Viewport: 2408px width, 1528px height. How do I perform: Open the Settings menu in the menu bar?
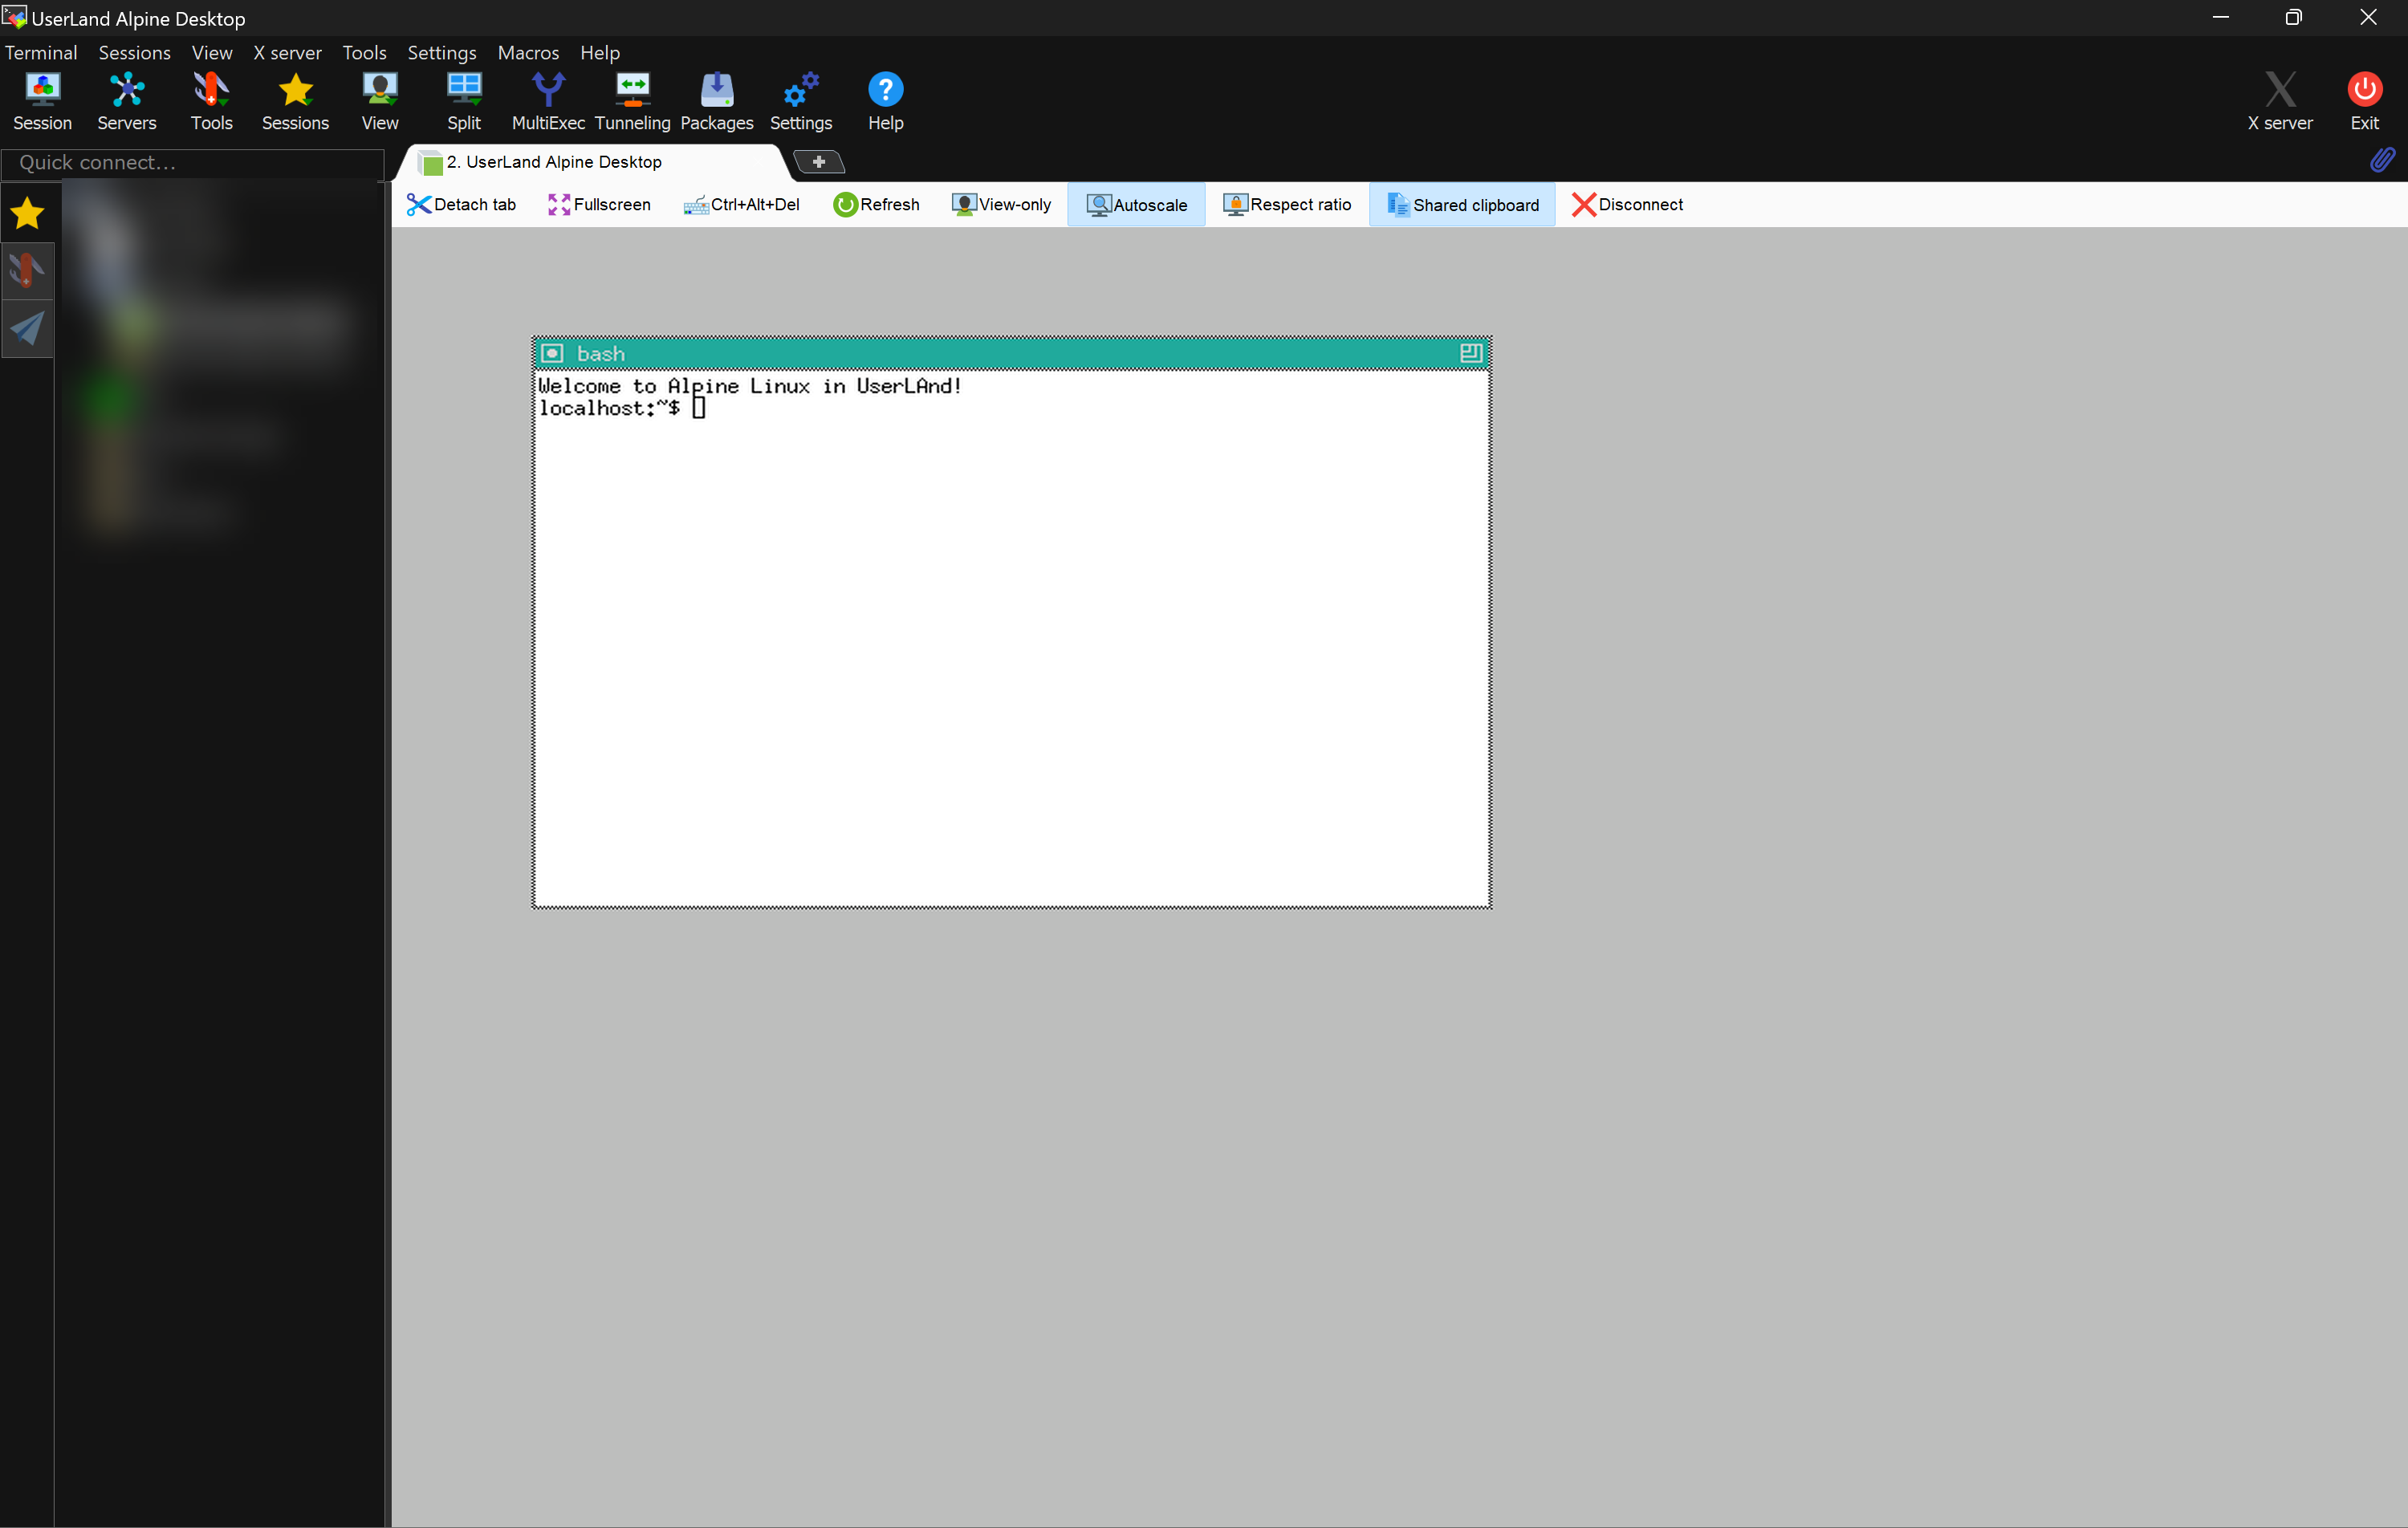click(442, 53)
